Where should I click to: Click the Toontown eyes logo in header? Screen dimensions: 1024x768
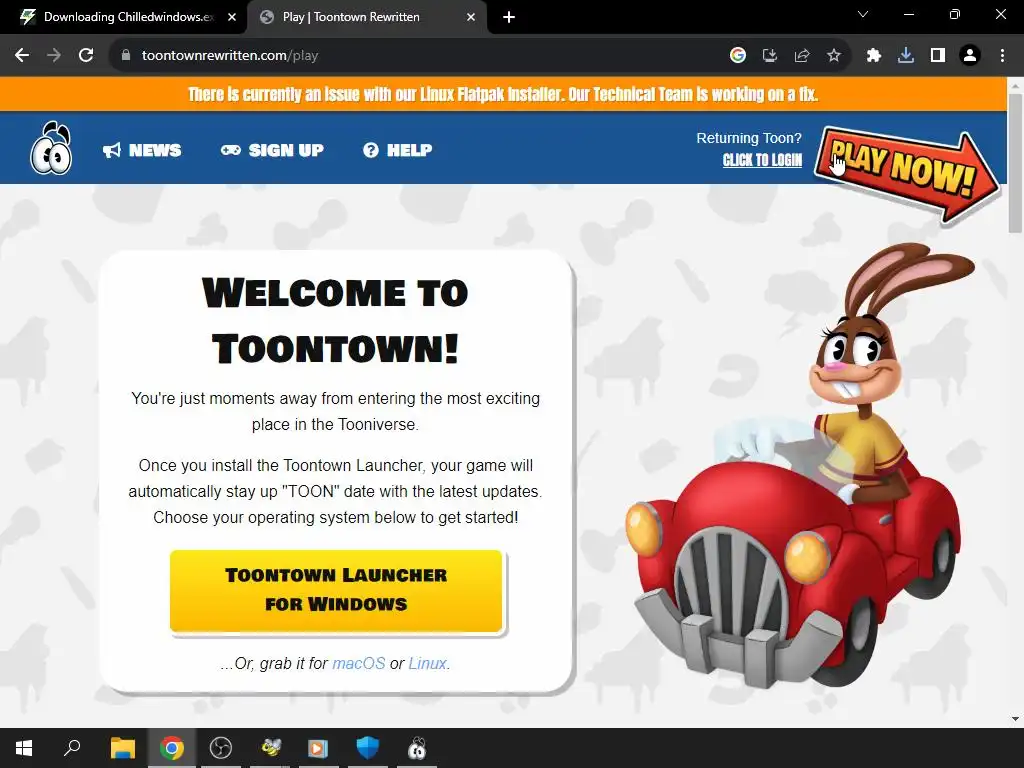(x=51, y=148)
